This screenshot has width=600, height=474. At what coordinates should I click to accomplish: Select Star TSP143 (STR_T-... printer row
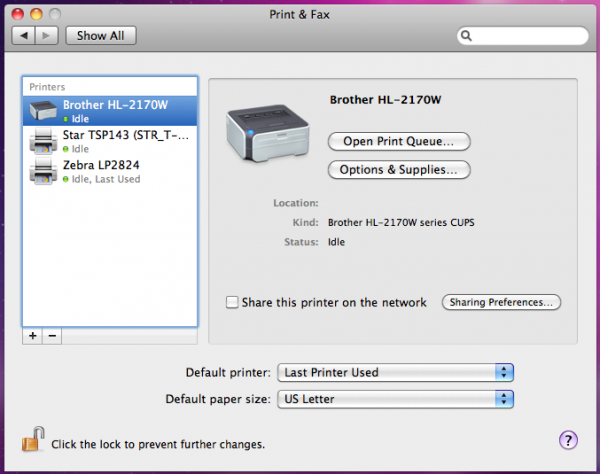pyautogui.click(x=110, y=141)
